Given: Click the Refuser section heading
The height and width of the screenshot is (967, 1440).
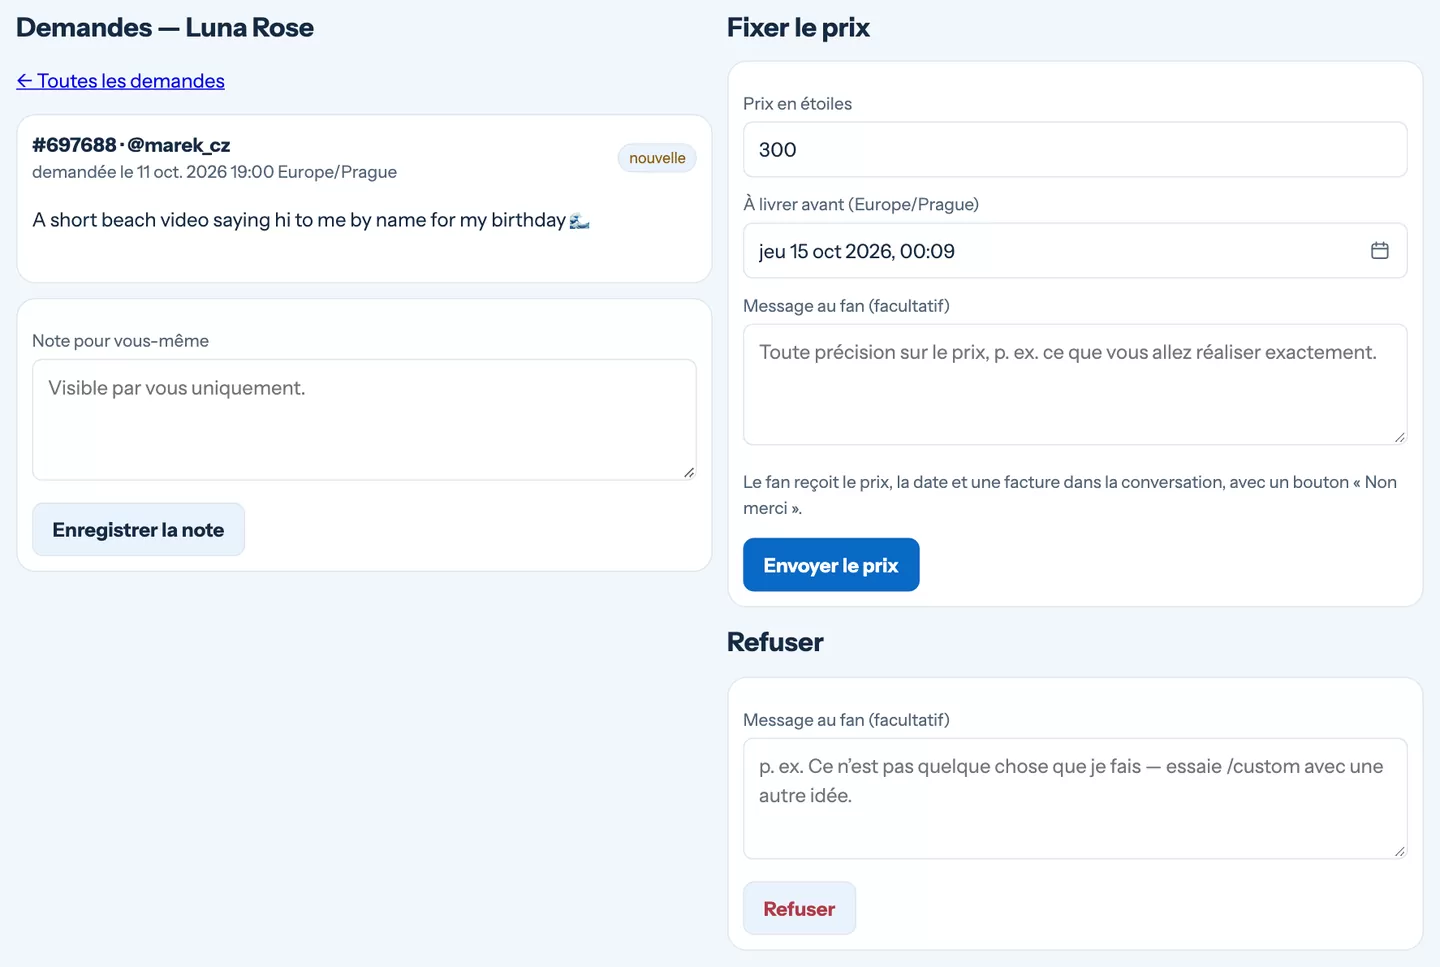Looking at the screenshot, I should pos(775,642).
